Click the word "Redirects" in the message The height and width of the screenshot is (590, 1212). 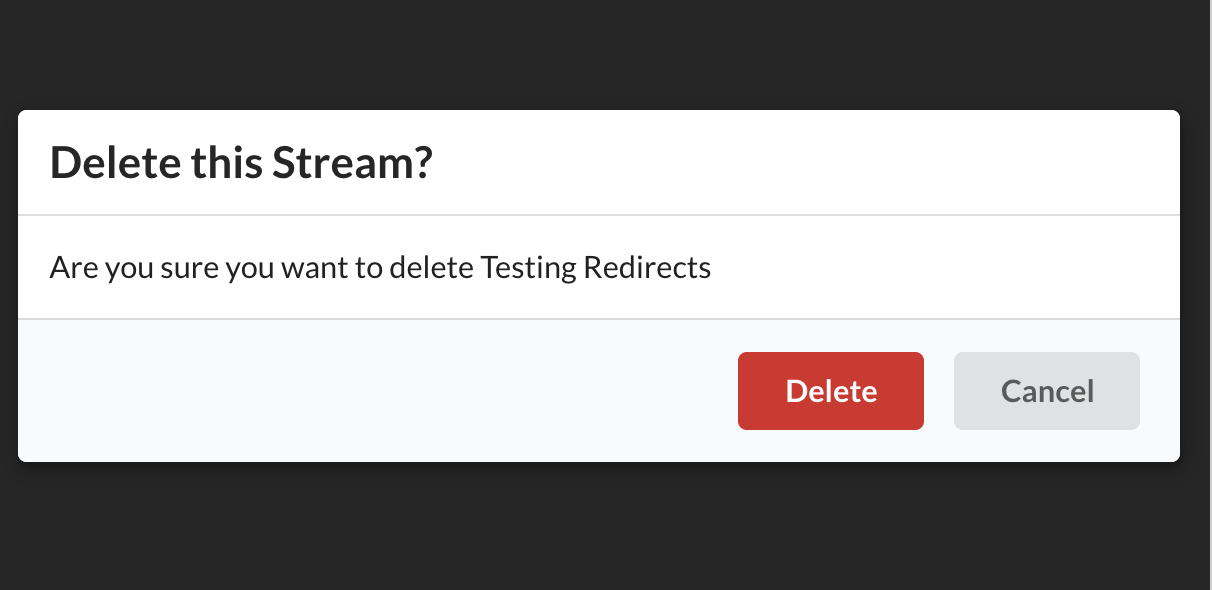pyautogui.click(x=647, y=268)
